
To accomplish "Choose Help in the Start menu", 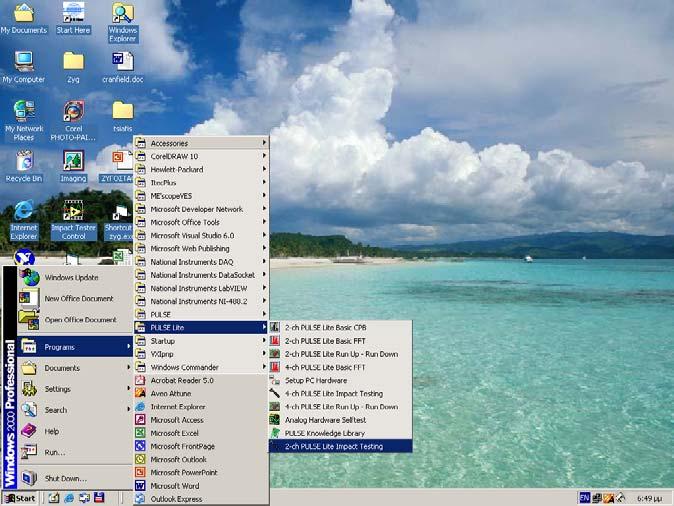I will pyautogui.click(x=75, y=431).
